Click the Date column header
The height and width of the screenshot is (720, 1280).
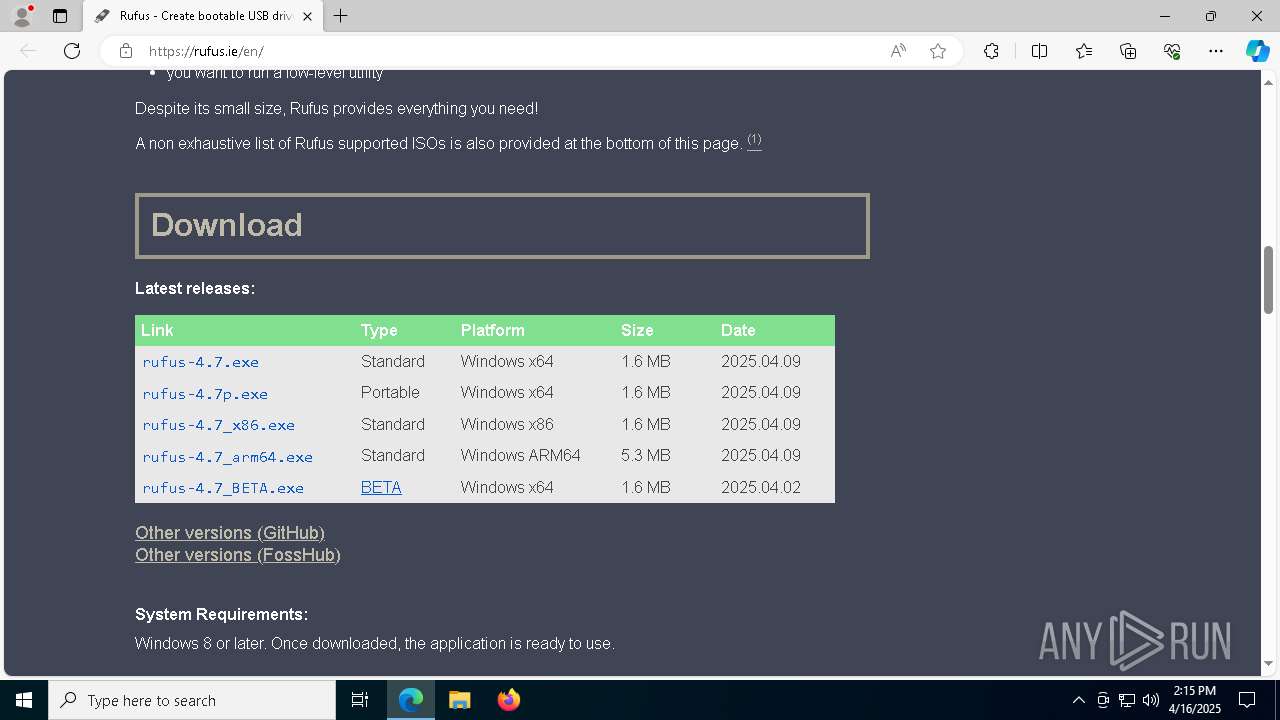coord(738,330)
